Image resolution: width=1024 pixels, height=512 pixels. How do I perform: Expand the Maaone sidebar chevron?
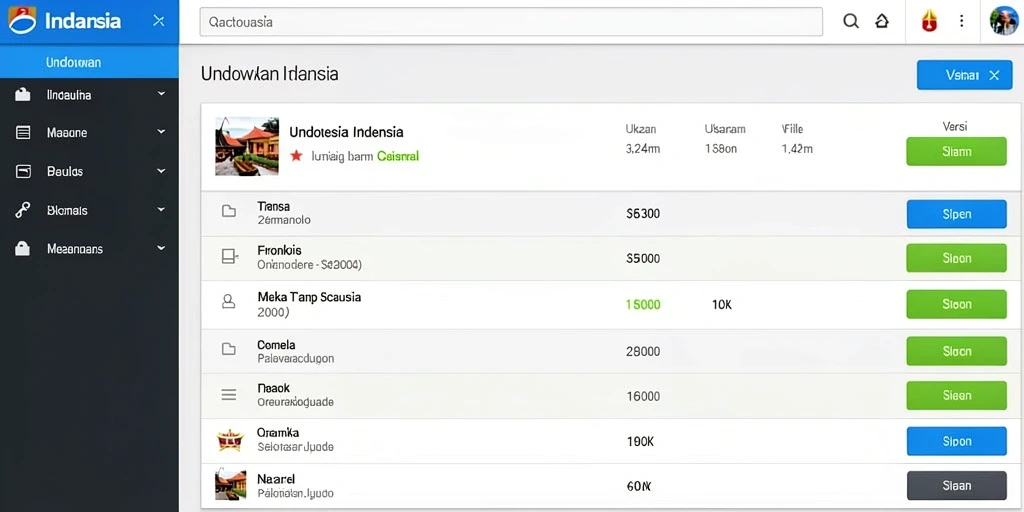(161, 132)
